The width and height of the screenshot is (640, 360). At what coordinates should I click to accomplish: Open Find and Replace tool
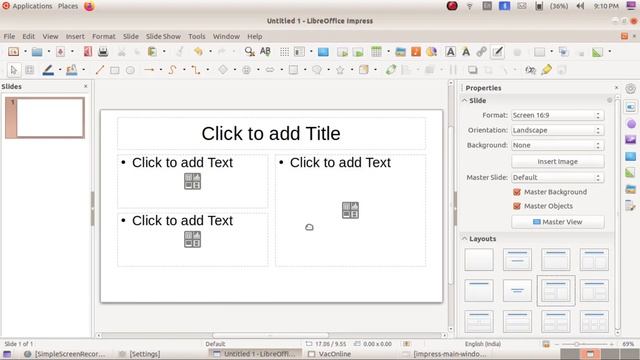(249, 52)
